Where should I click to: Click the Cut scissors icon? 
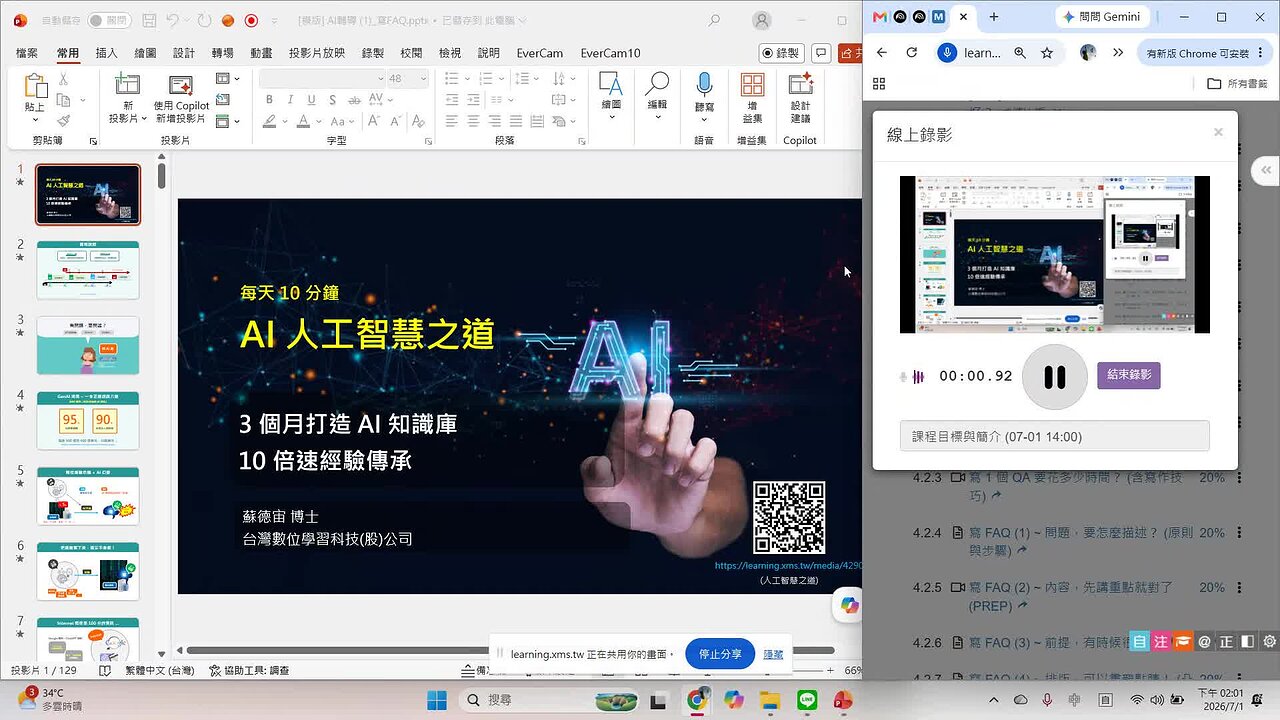click(64, 78)
